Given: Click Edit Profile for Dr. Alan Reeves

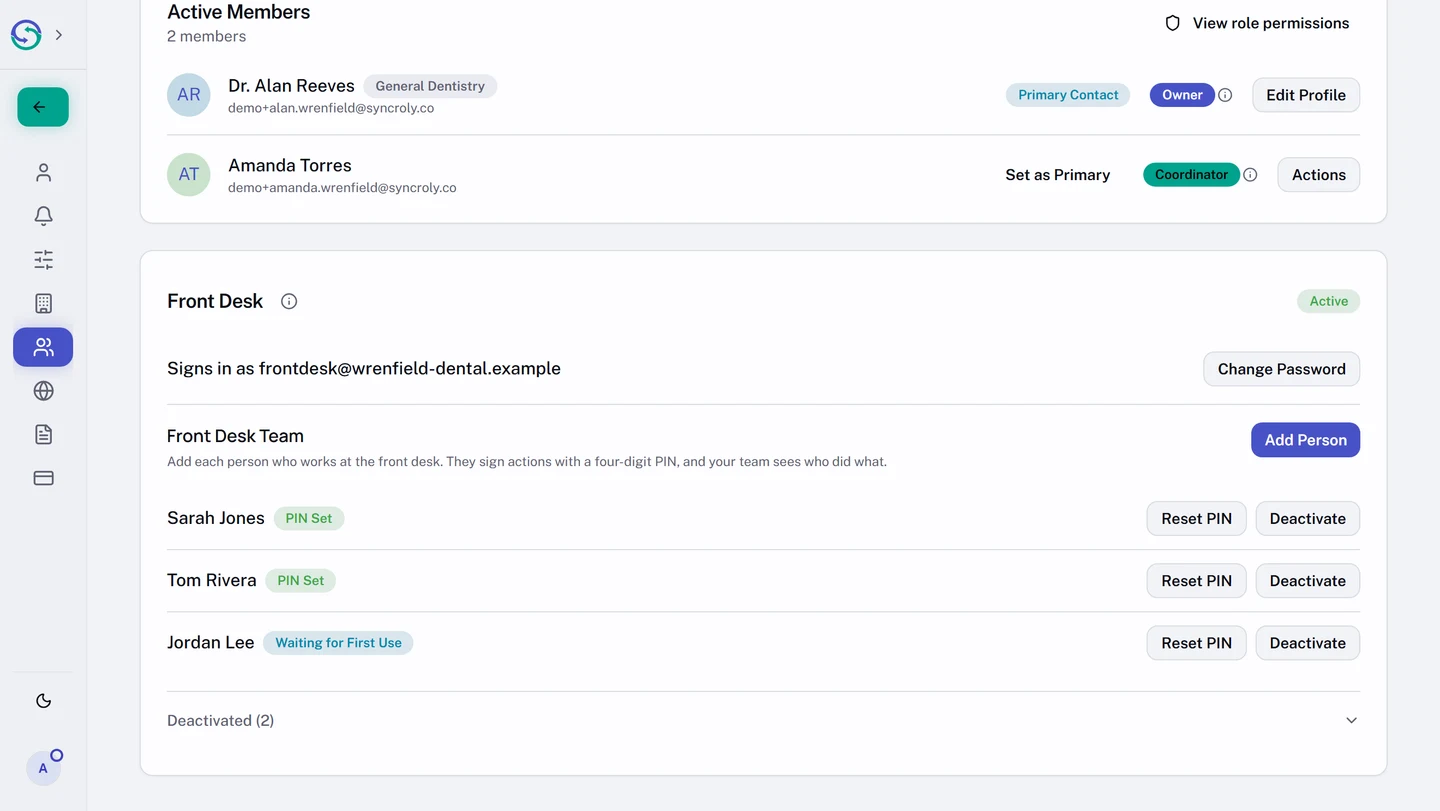Looking at the screenshot, I should click(x=1306, y=95).
